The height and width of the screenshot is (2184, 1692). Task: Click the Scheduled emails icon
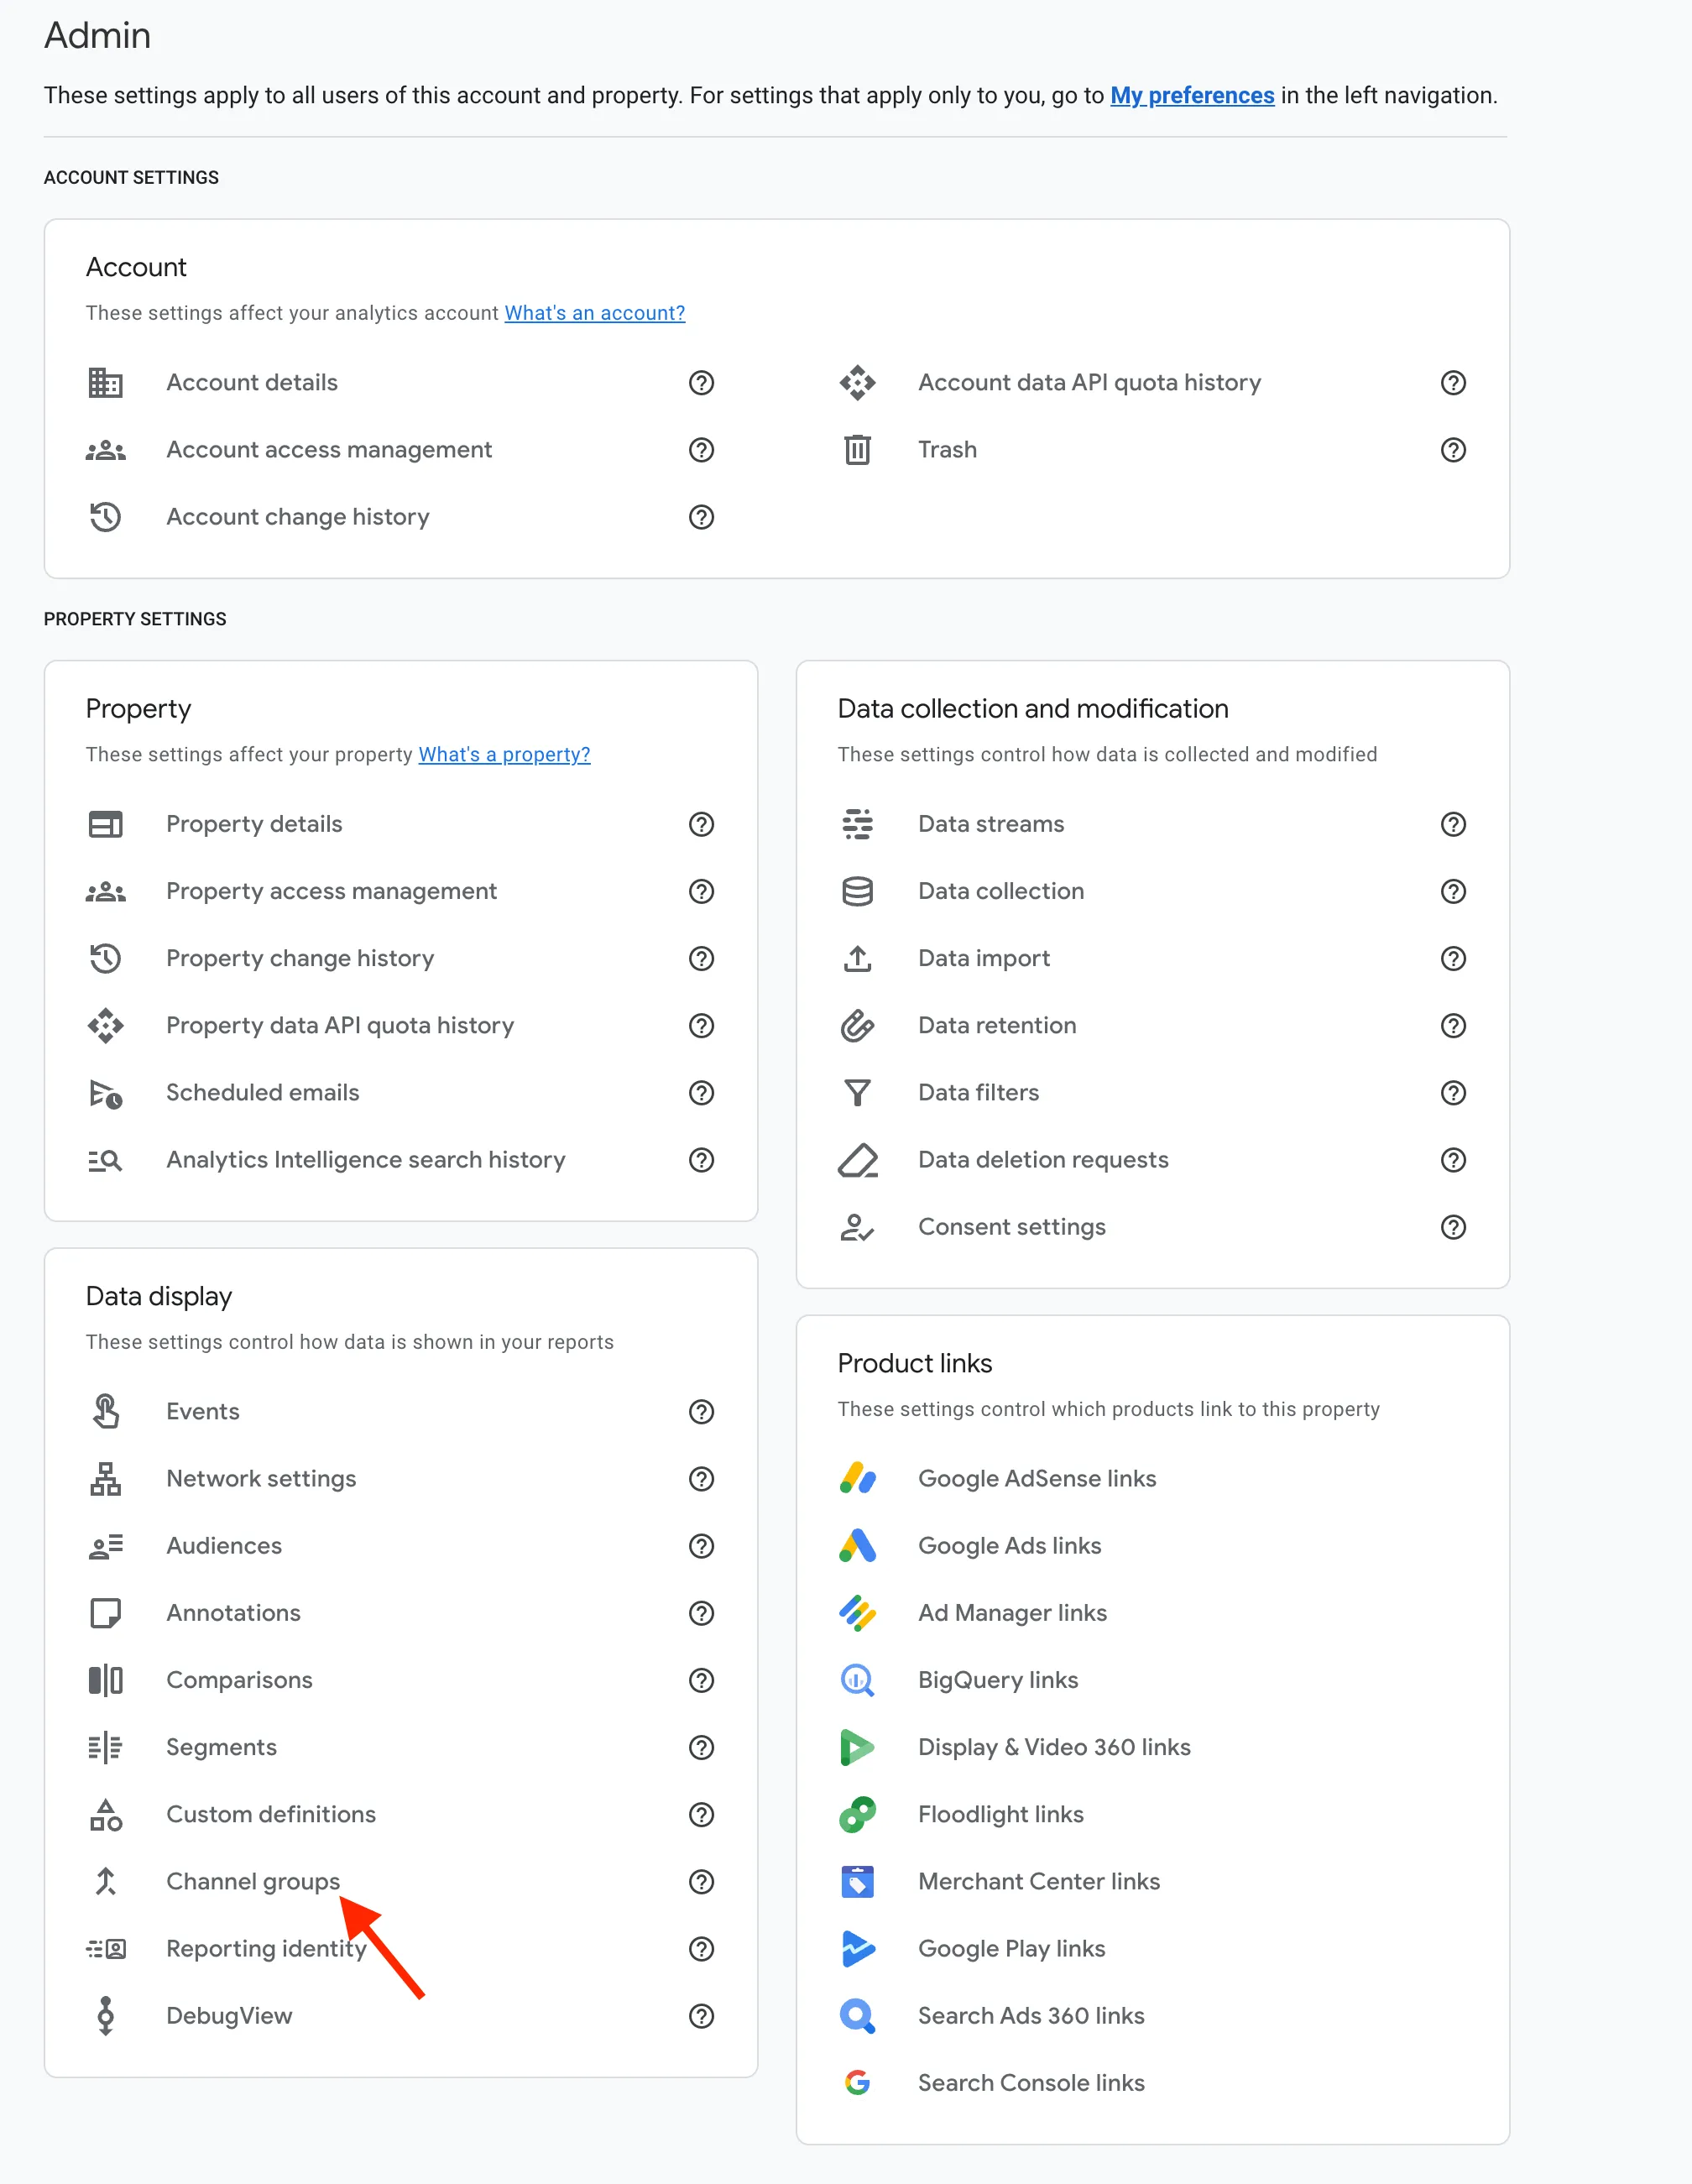[105, 1093]
